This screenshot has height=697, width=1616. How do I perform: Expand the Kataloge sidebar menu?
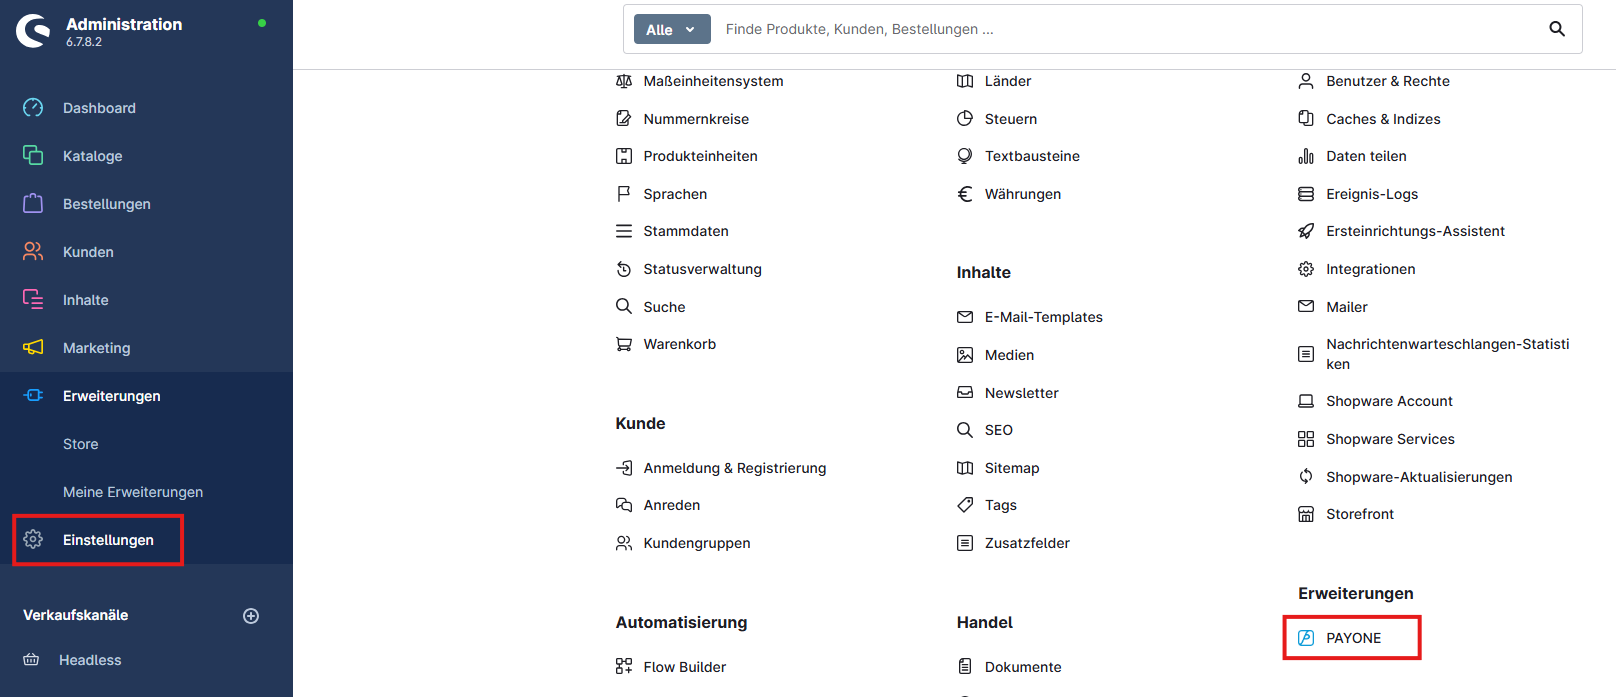pos(92,156)
